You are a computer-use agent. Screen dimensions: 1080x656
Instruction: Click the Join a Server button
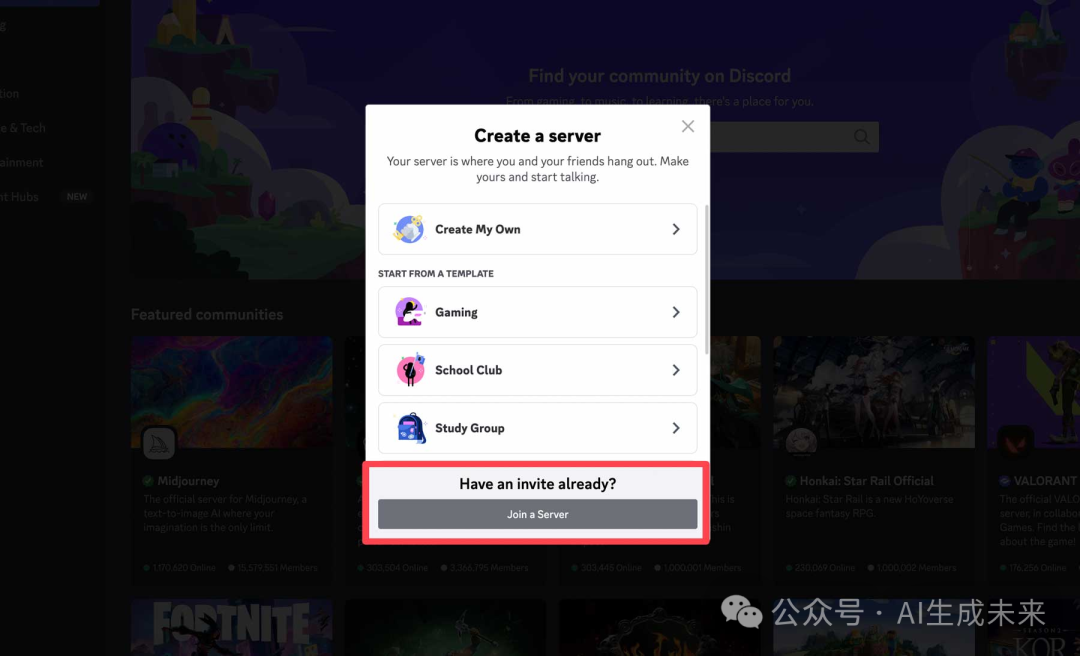537,514
